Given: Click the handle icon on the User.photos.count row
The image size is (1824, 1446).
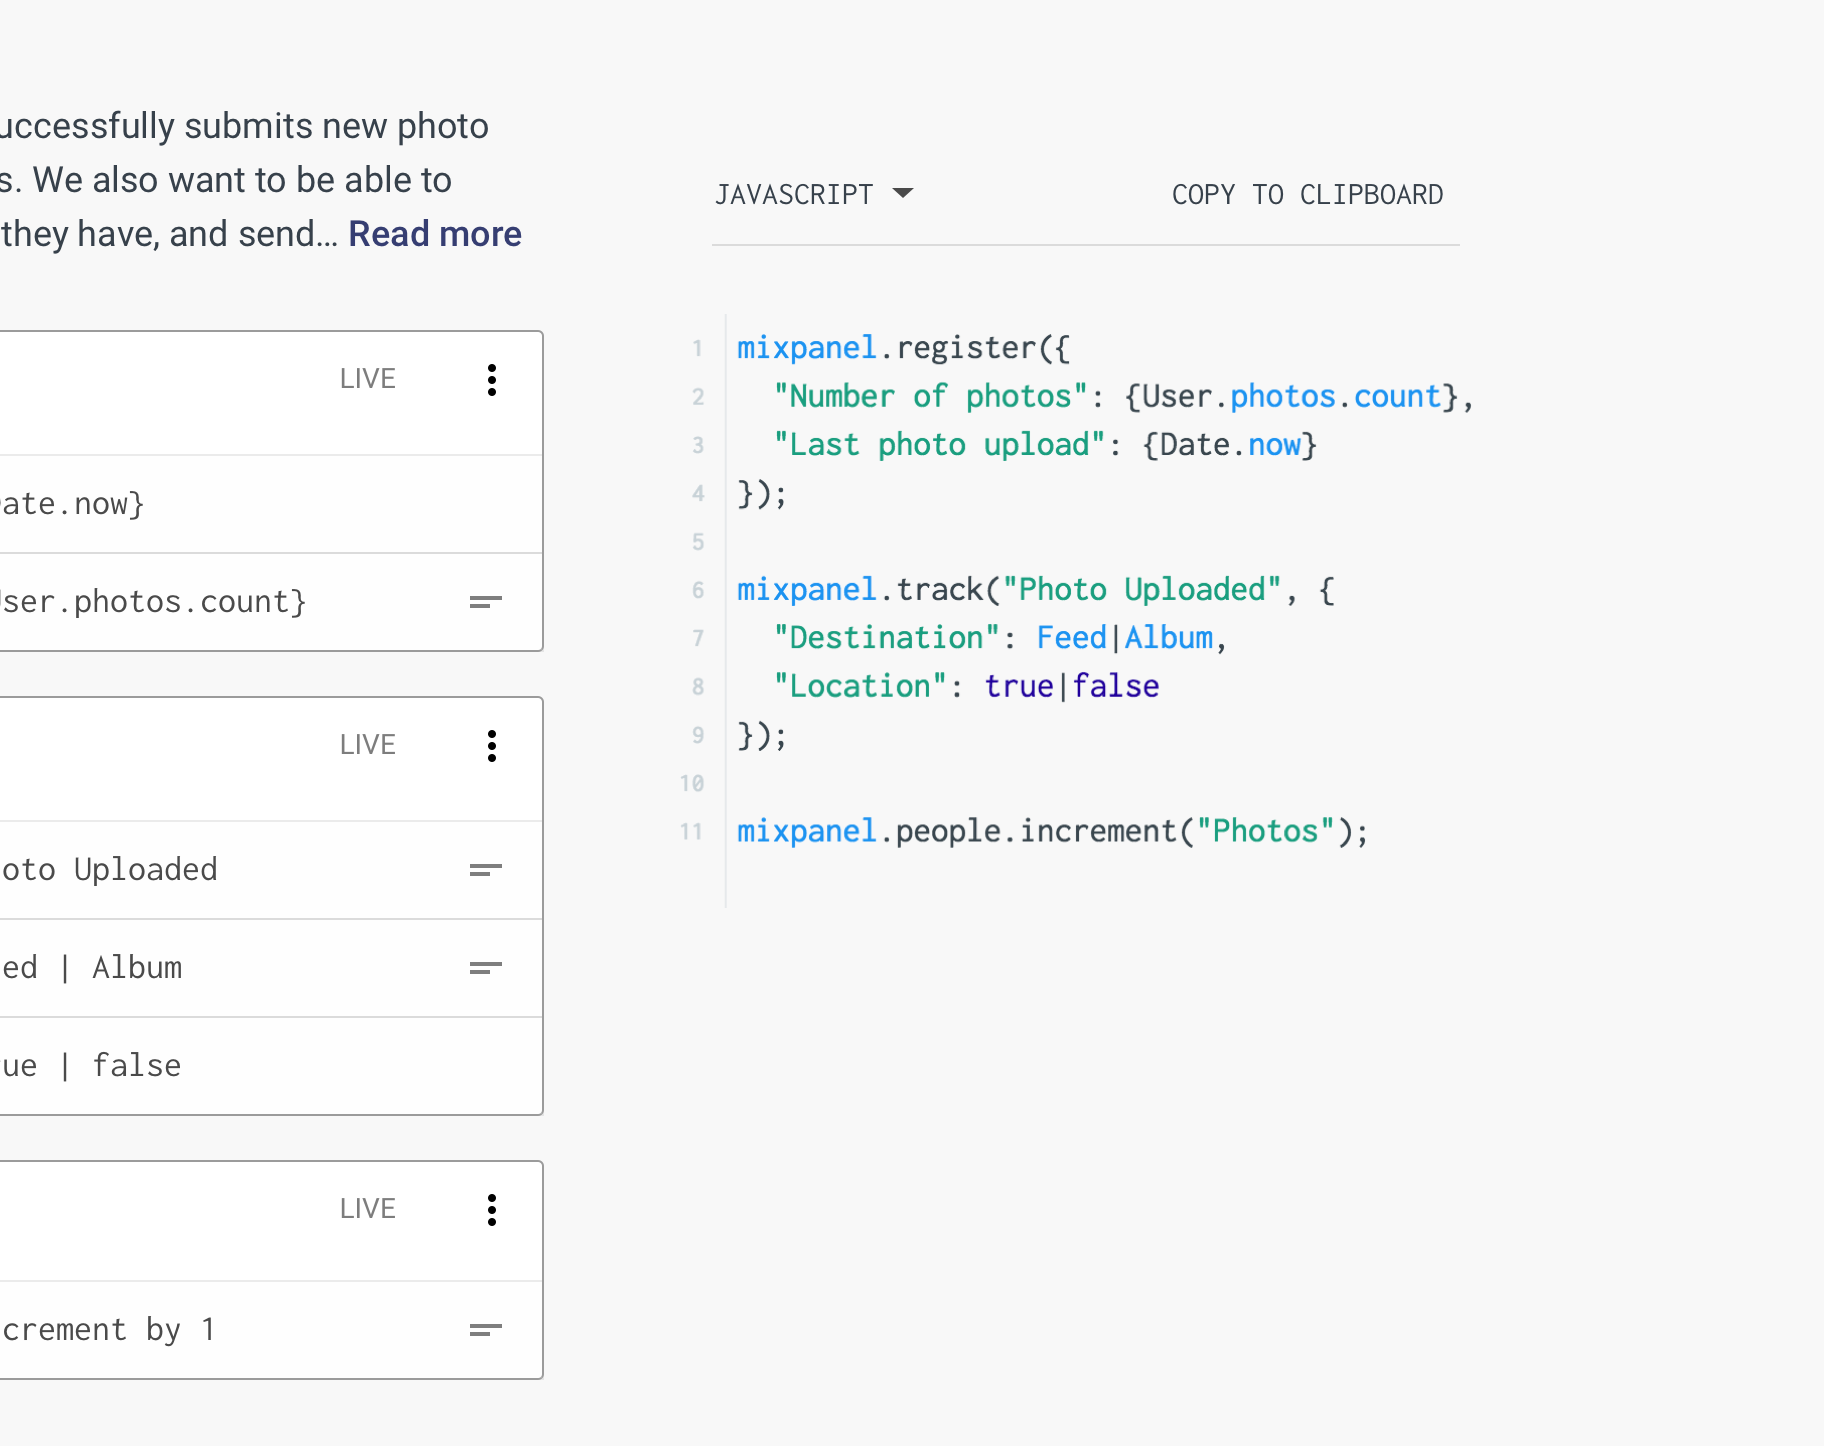Looking at the screenshot, I should 485,602.
